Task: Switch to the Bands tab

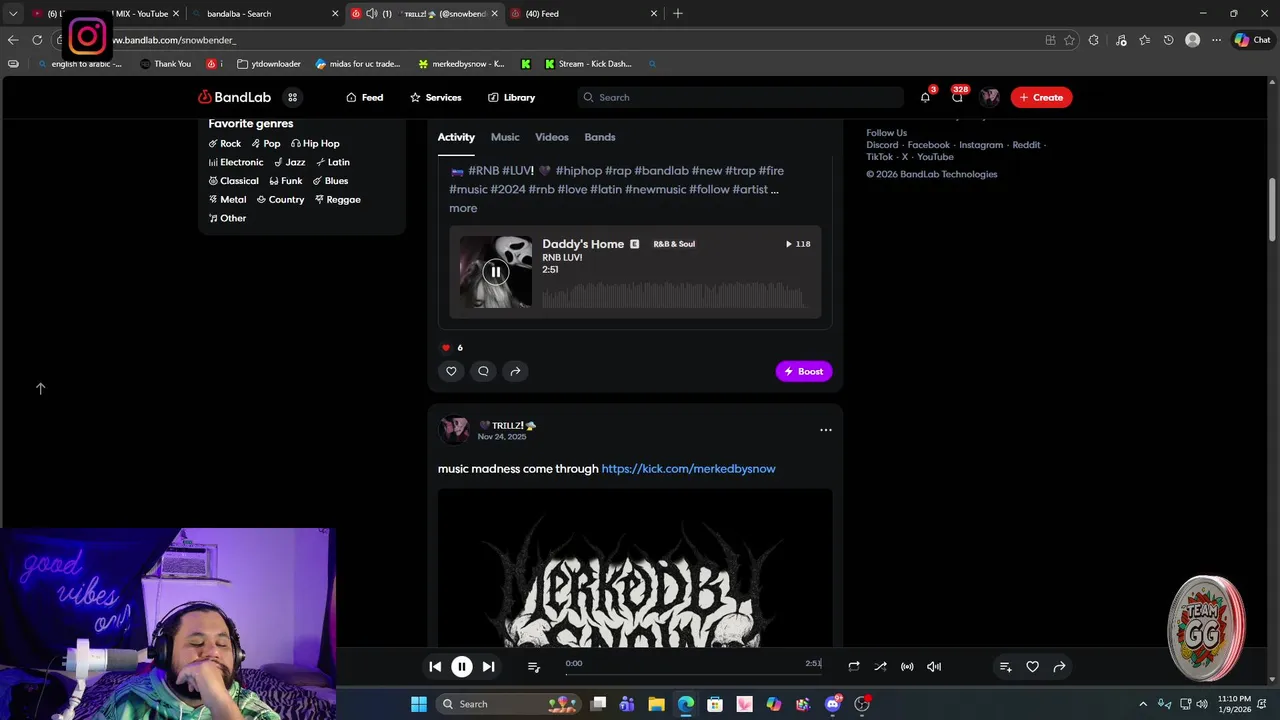Action: coord(600,137)
